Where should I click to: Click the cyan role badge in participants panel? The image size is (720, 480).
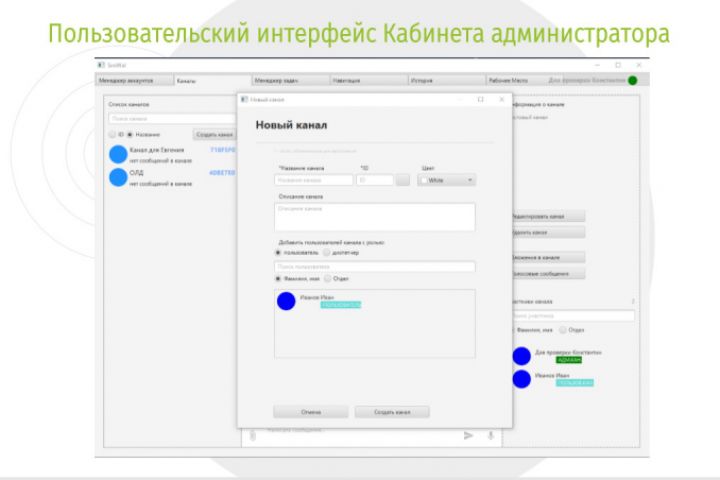tap(574, 383)
